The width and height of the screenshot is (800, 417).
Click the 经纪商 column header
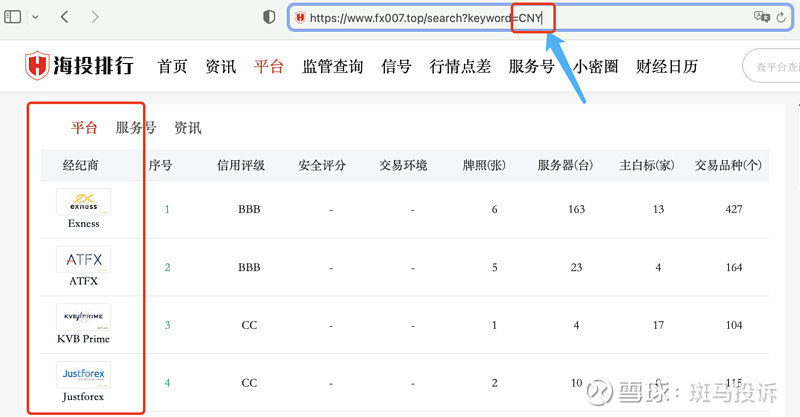[x=81, y=165]
